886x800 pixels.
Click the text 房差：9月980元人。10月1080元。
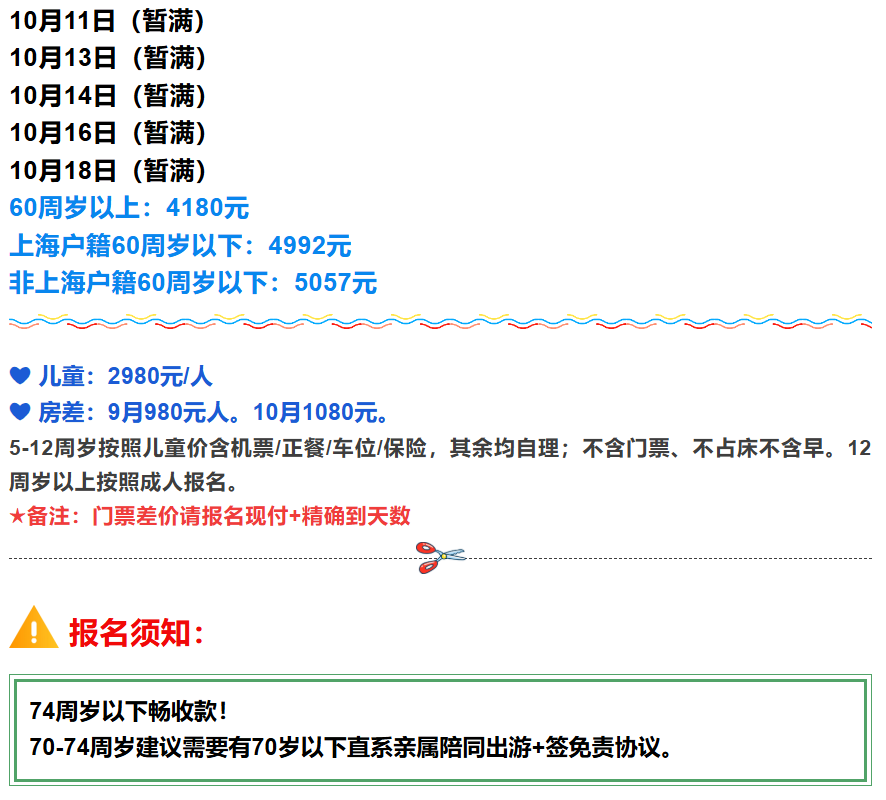(214, 412)
